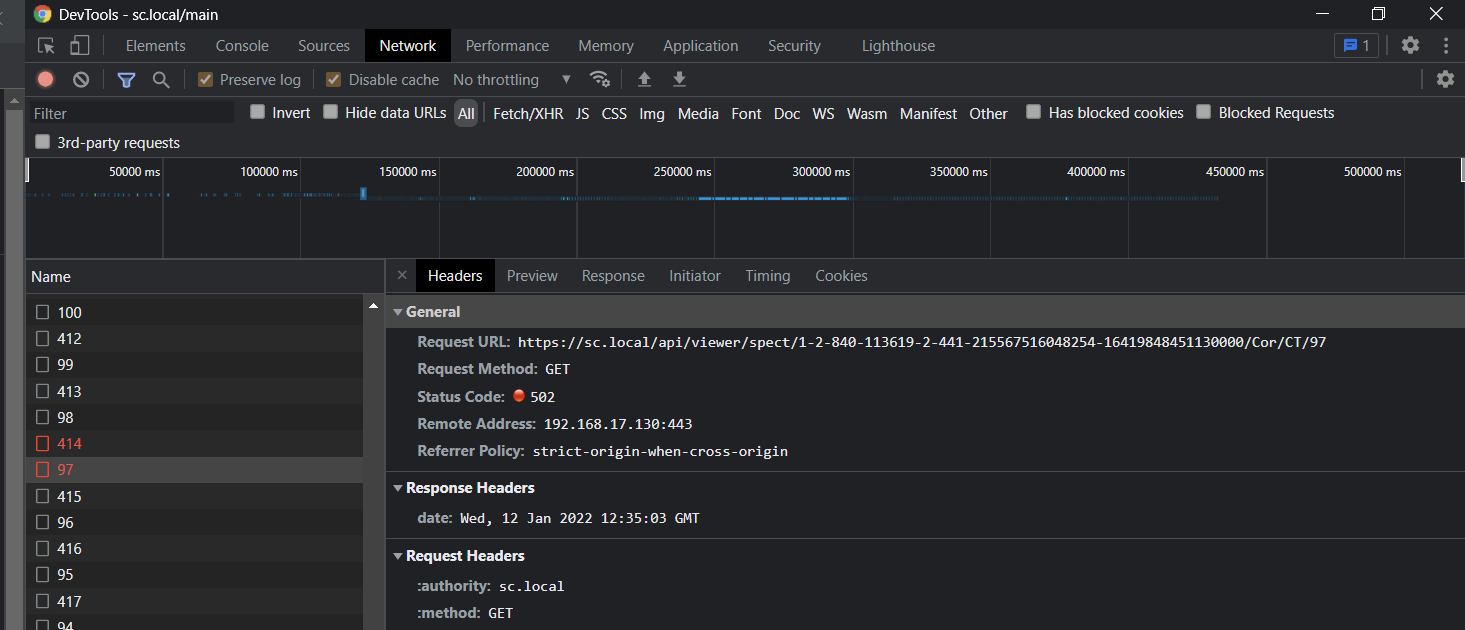Export HAR file download arrow
The width and height of the screenshot is (1465, 630).
coord(679,79)
